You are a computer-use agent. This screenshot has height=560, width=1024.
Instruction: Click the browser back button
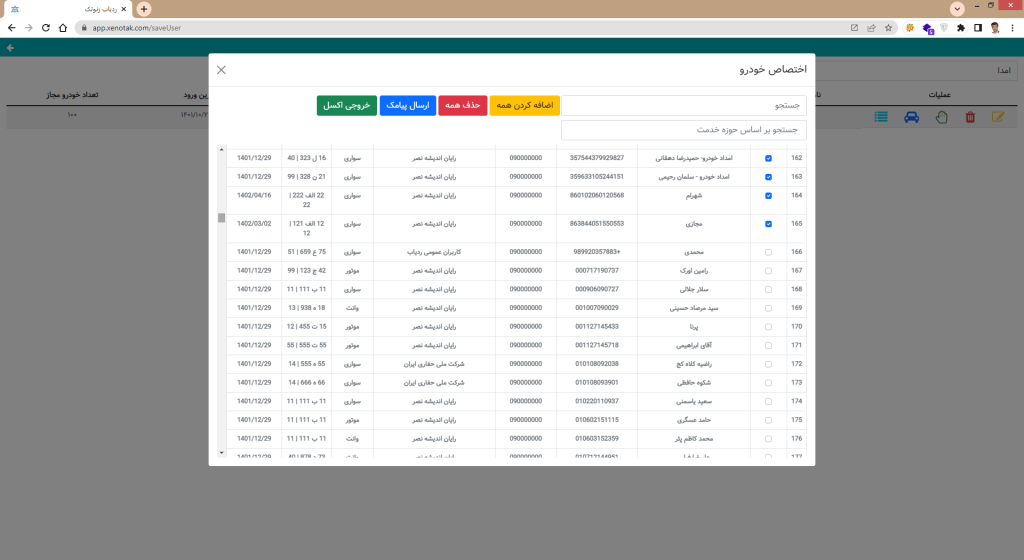pos(11,27)
